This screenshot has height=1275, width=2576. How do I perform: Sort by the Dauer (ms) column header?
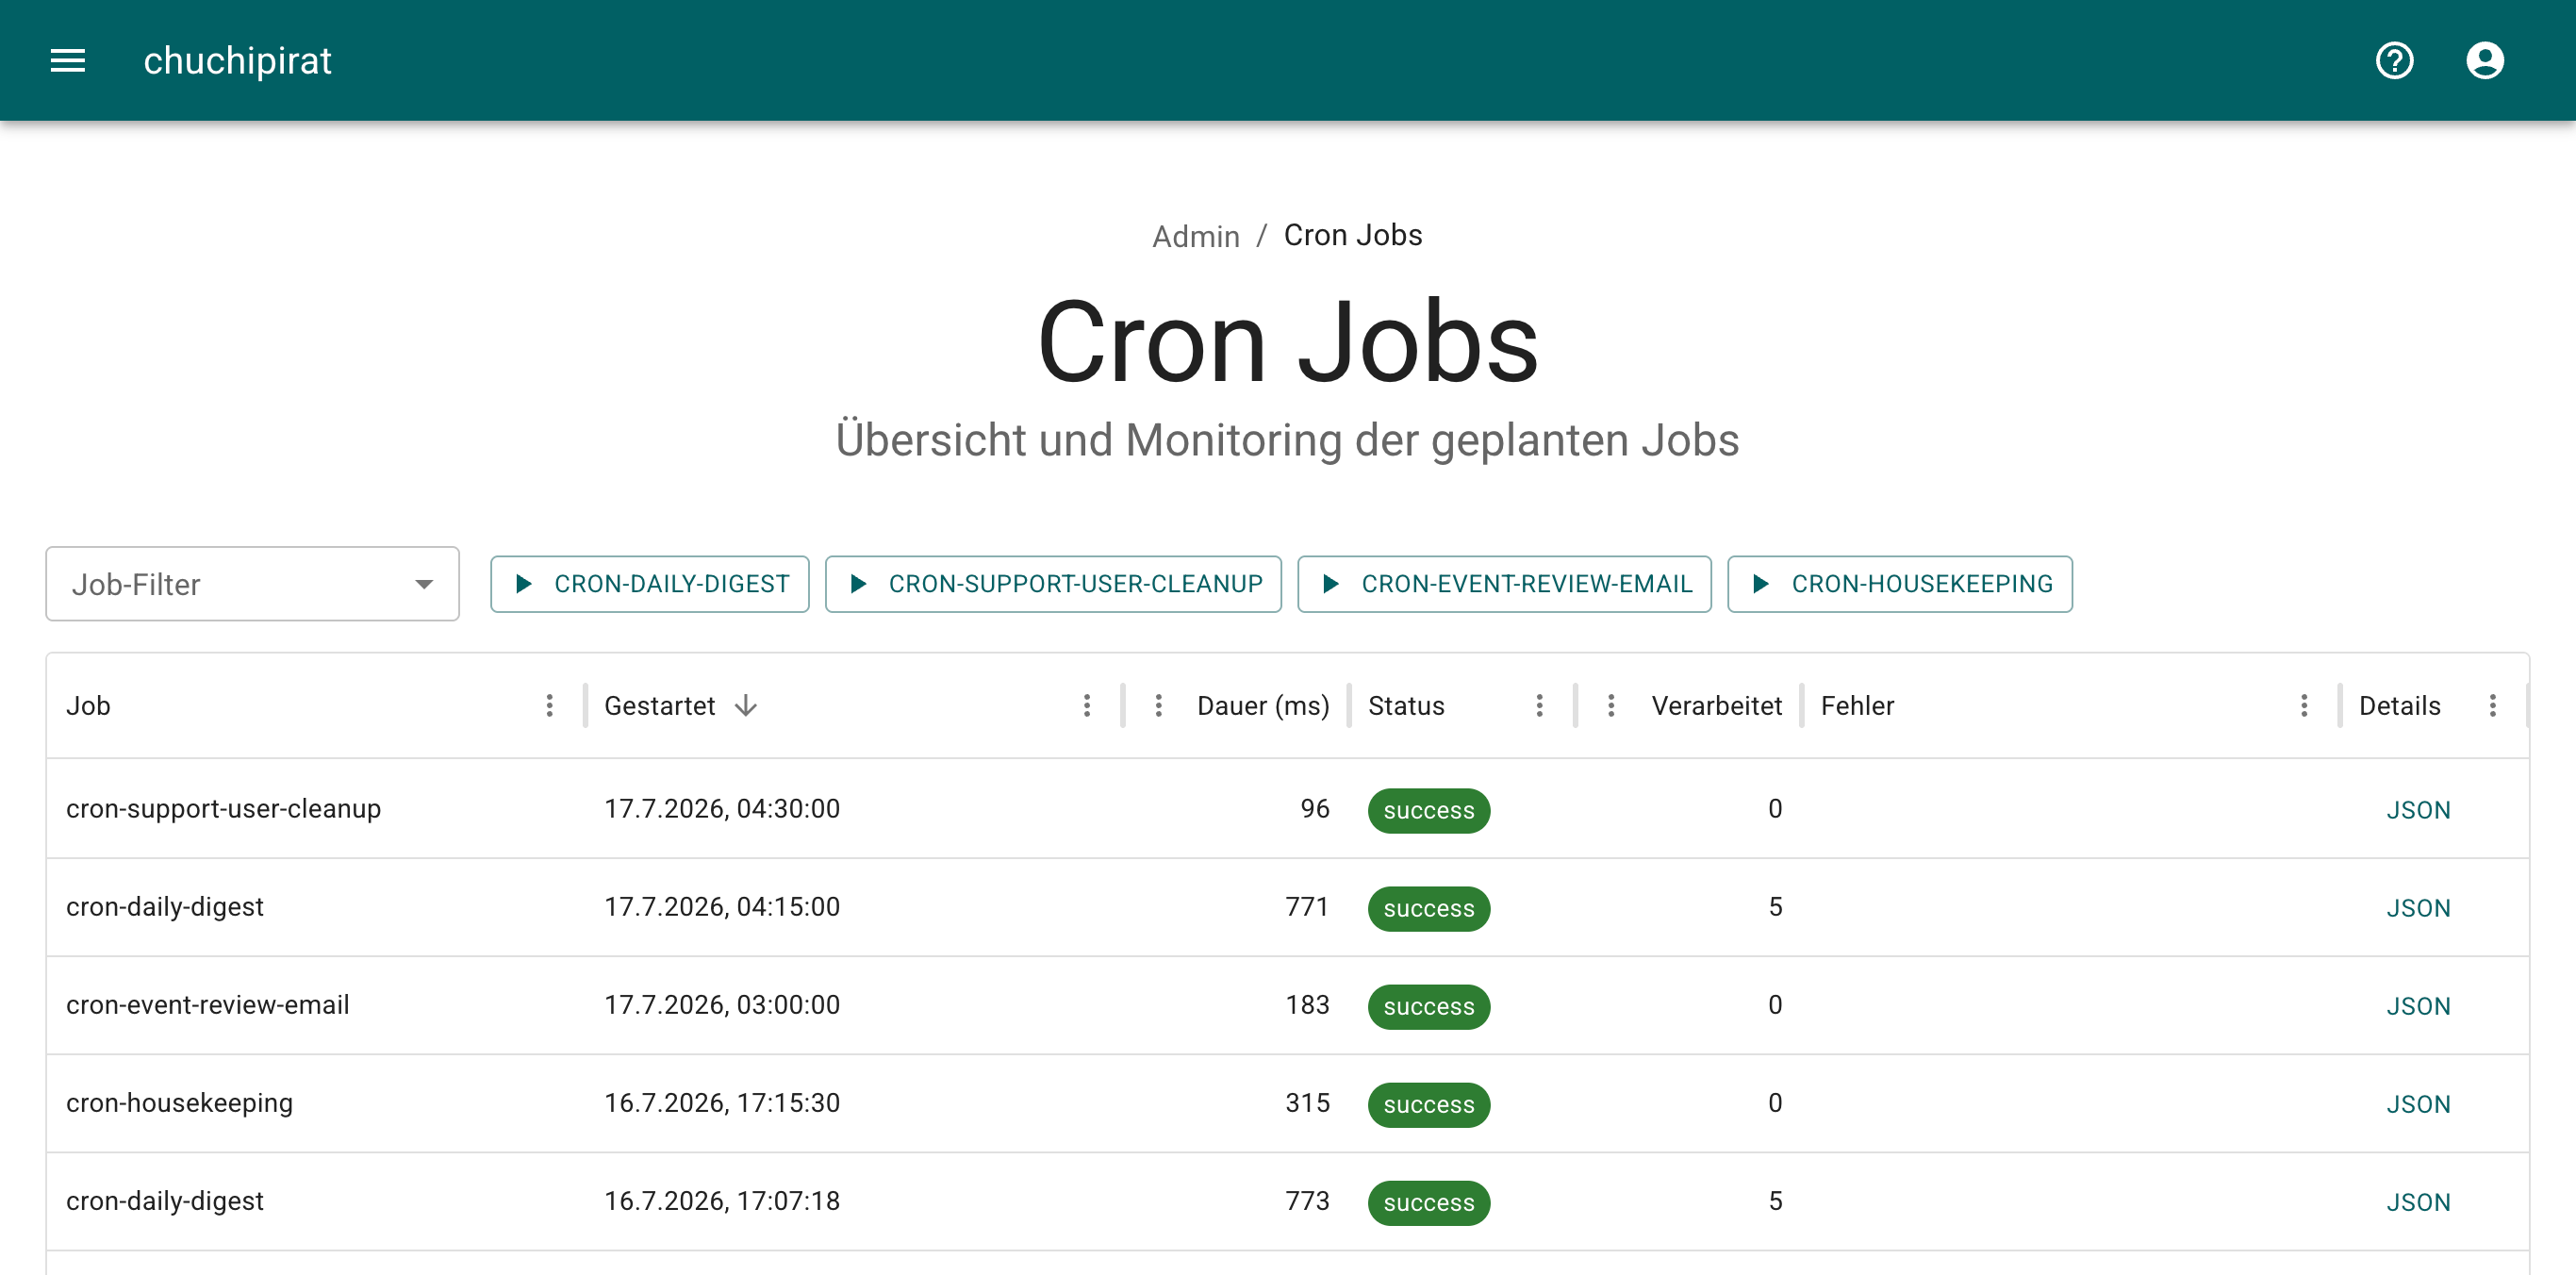pos(1263,706)
